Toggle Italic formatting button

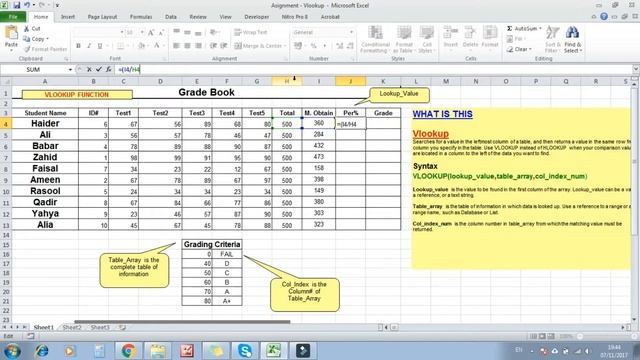coord(89,46)
